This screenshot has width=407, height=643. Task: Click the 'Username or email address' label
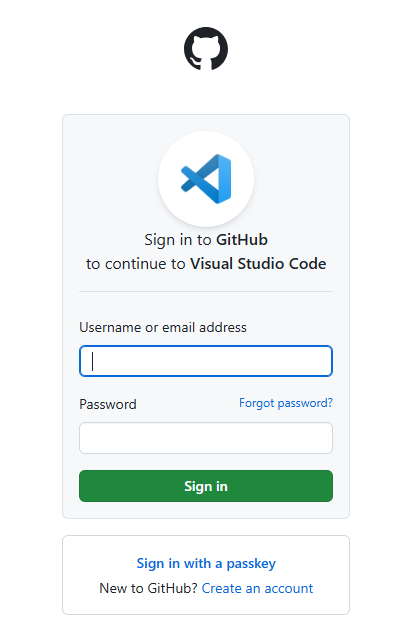click(x=163, y=327)
